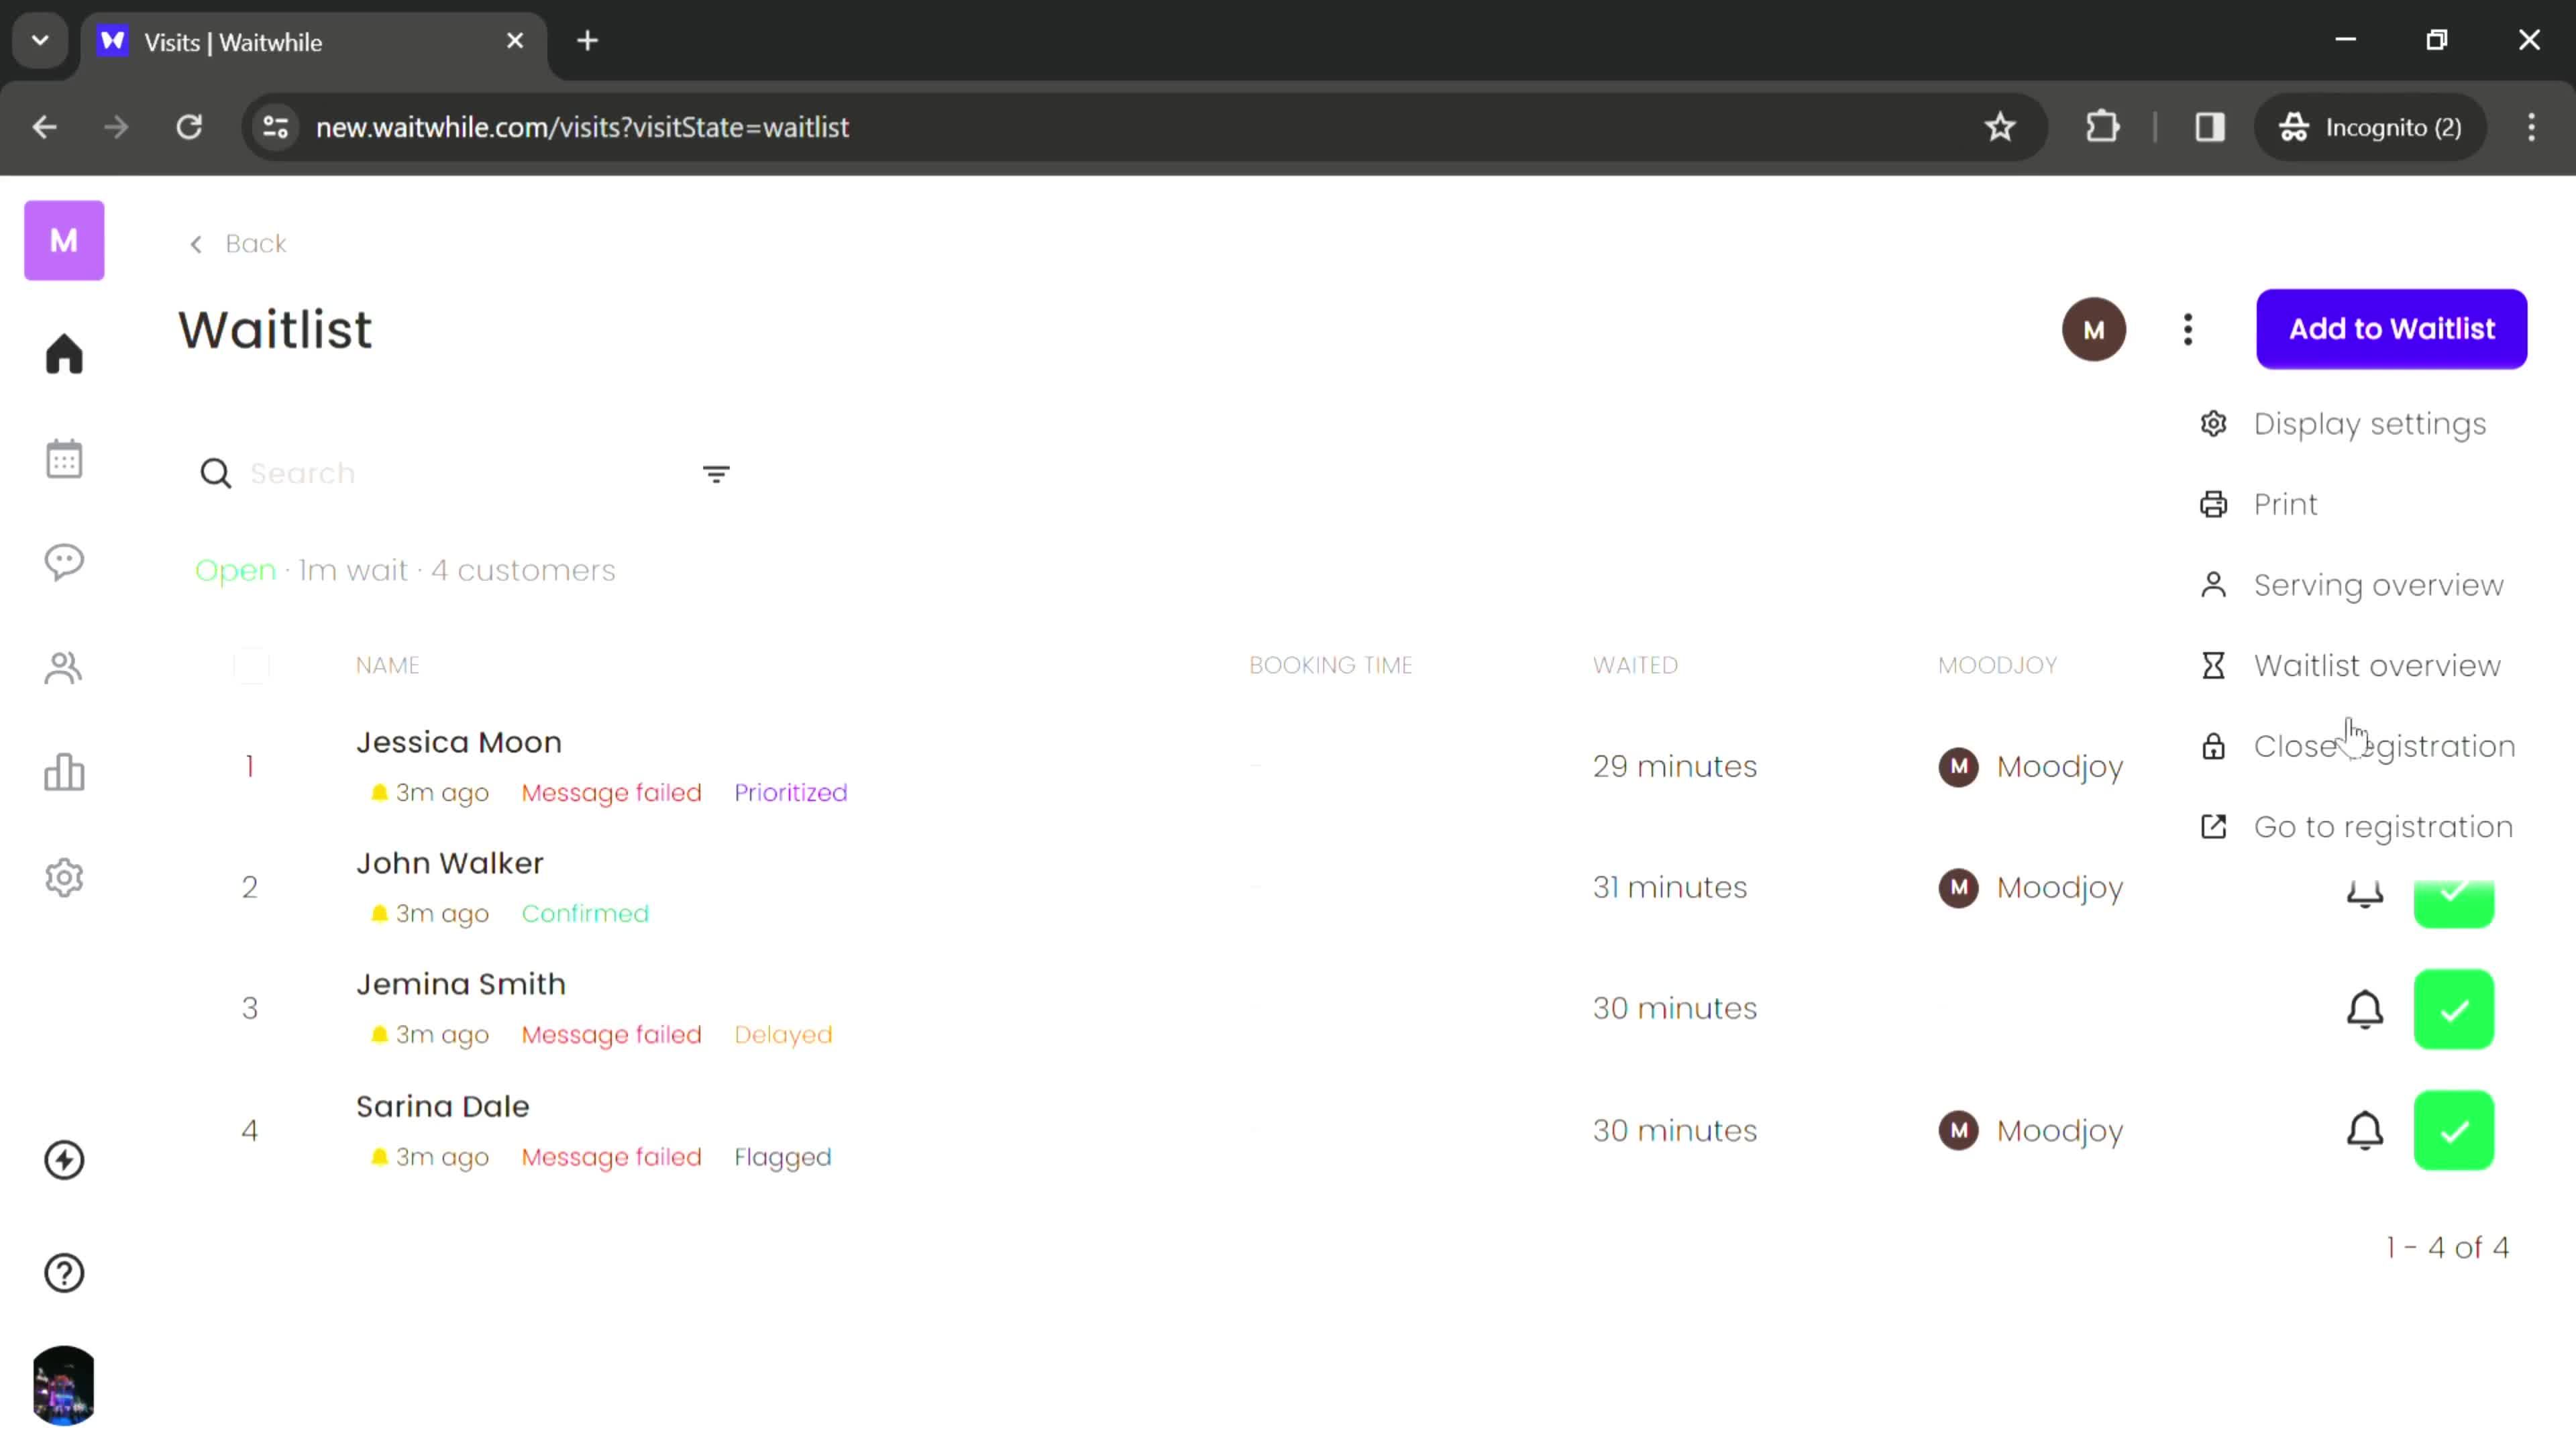Toggle the select-all checkbox in table header
Viewport: 2576px width, 1449px height.
click(x=251, y=666)
